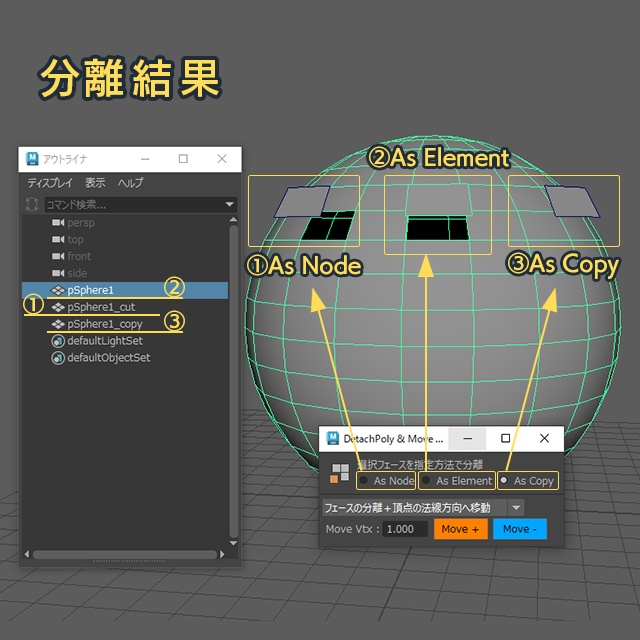
Task: Click the orange Move + button
Action: coord(460,529)
